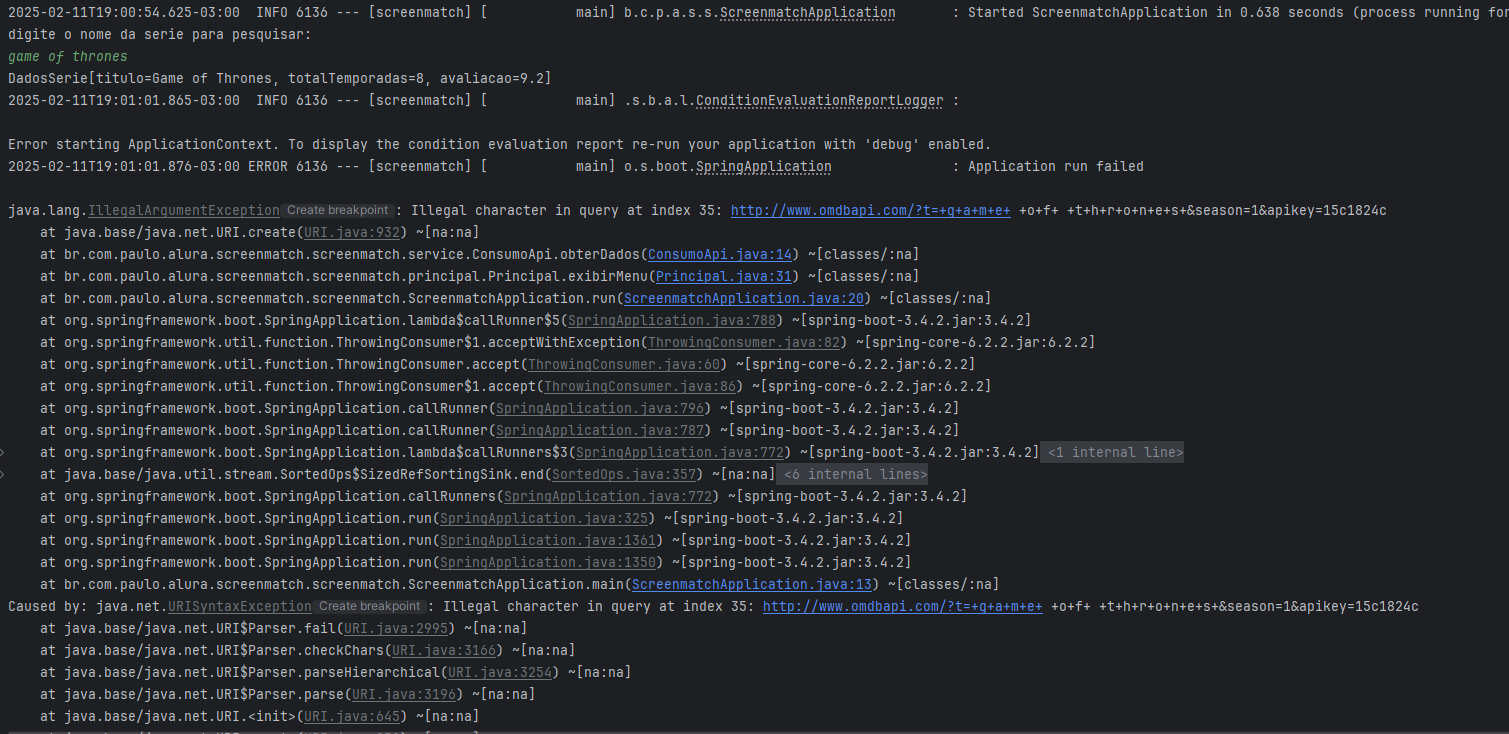Open ThrowingConsumer.java:82 link

pos(744,343)
